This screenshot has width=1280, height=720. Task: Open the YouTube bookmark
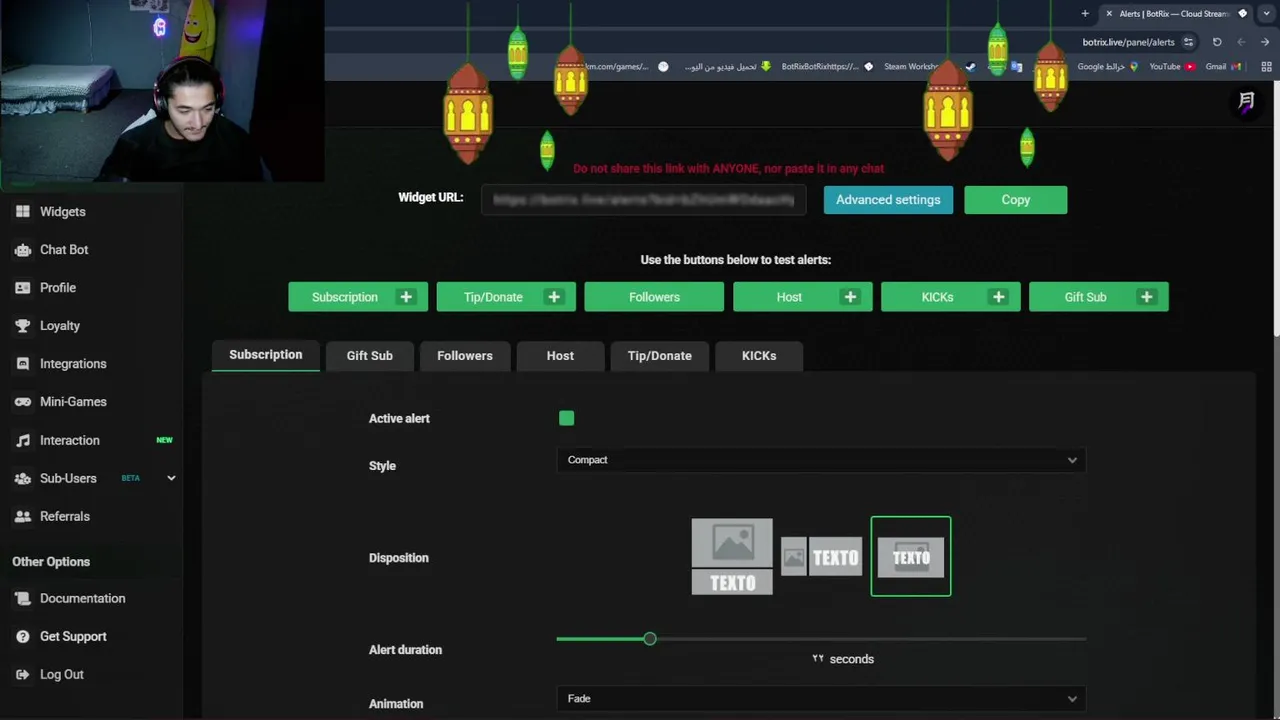click(1171, 67)
